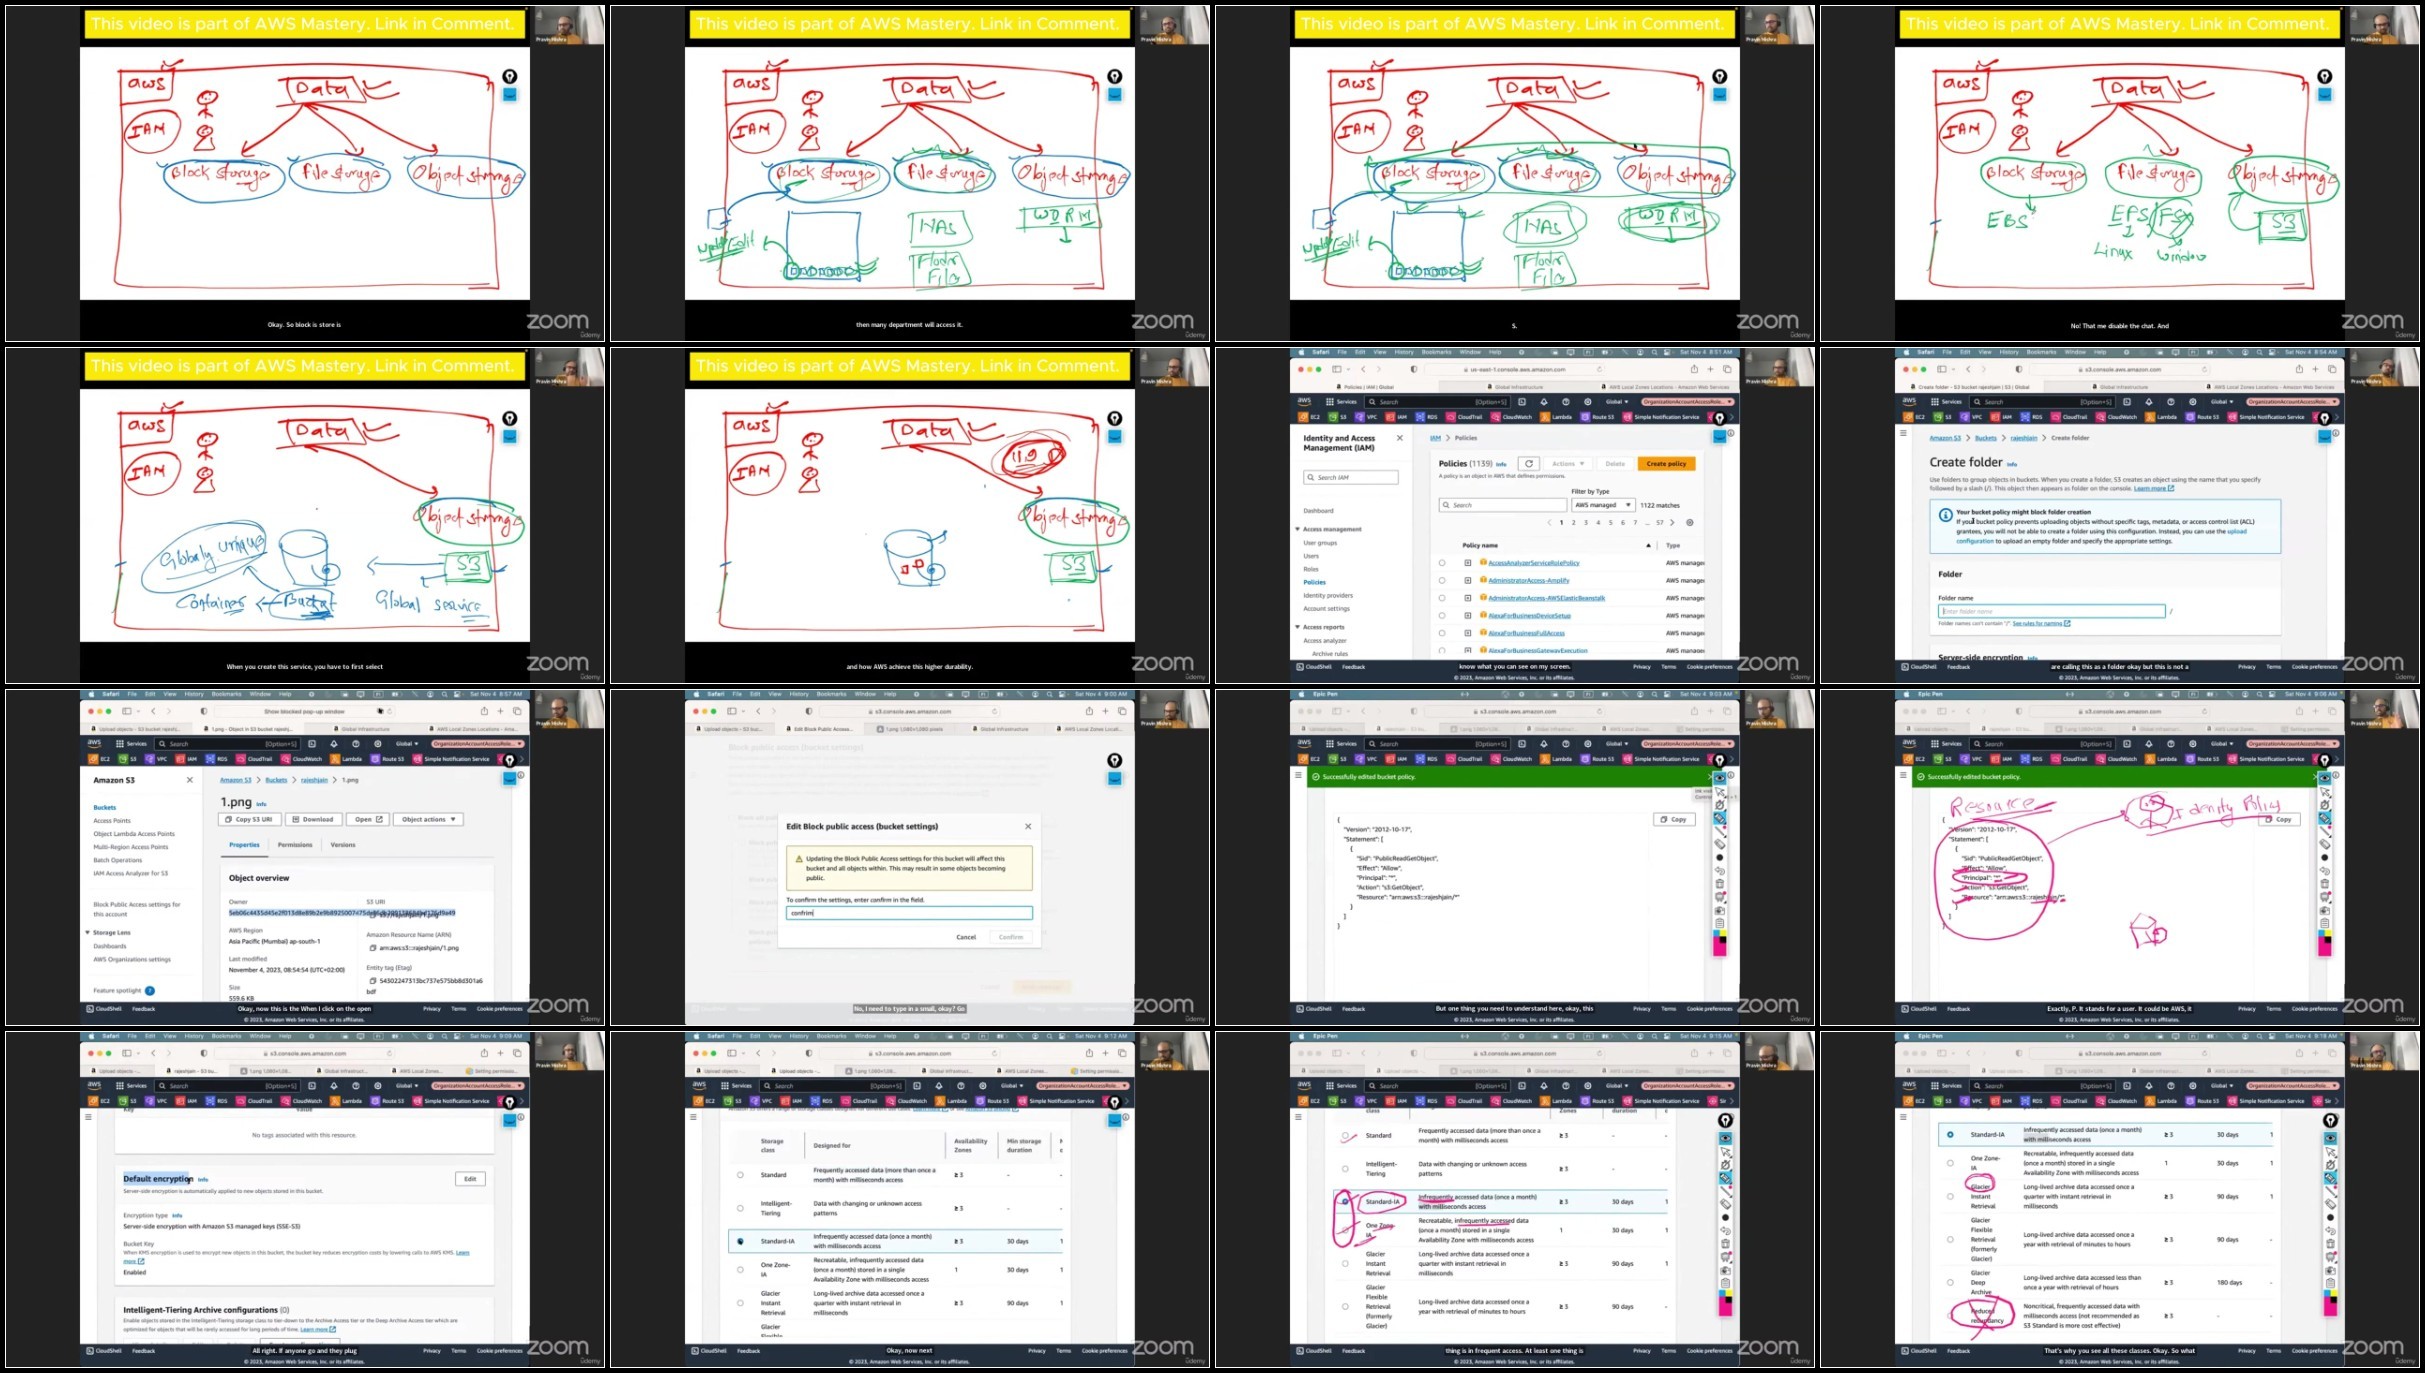This screenshot has height=1373, width=2425.
Task: Expand the AdministratorAccess-Amplify policy row plus icon
Action: (1468, 580)
